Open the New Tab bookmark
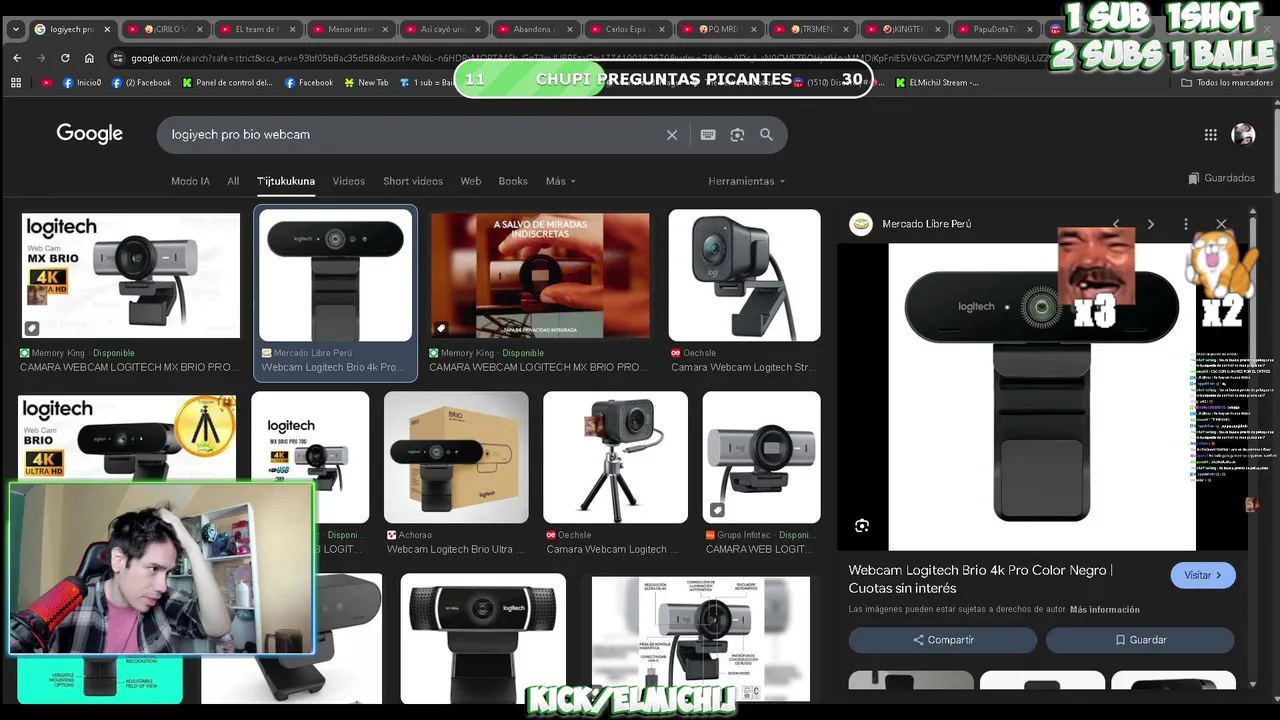The image size is (1280, 720). point(366,83)
